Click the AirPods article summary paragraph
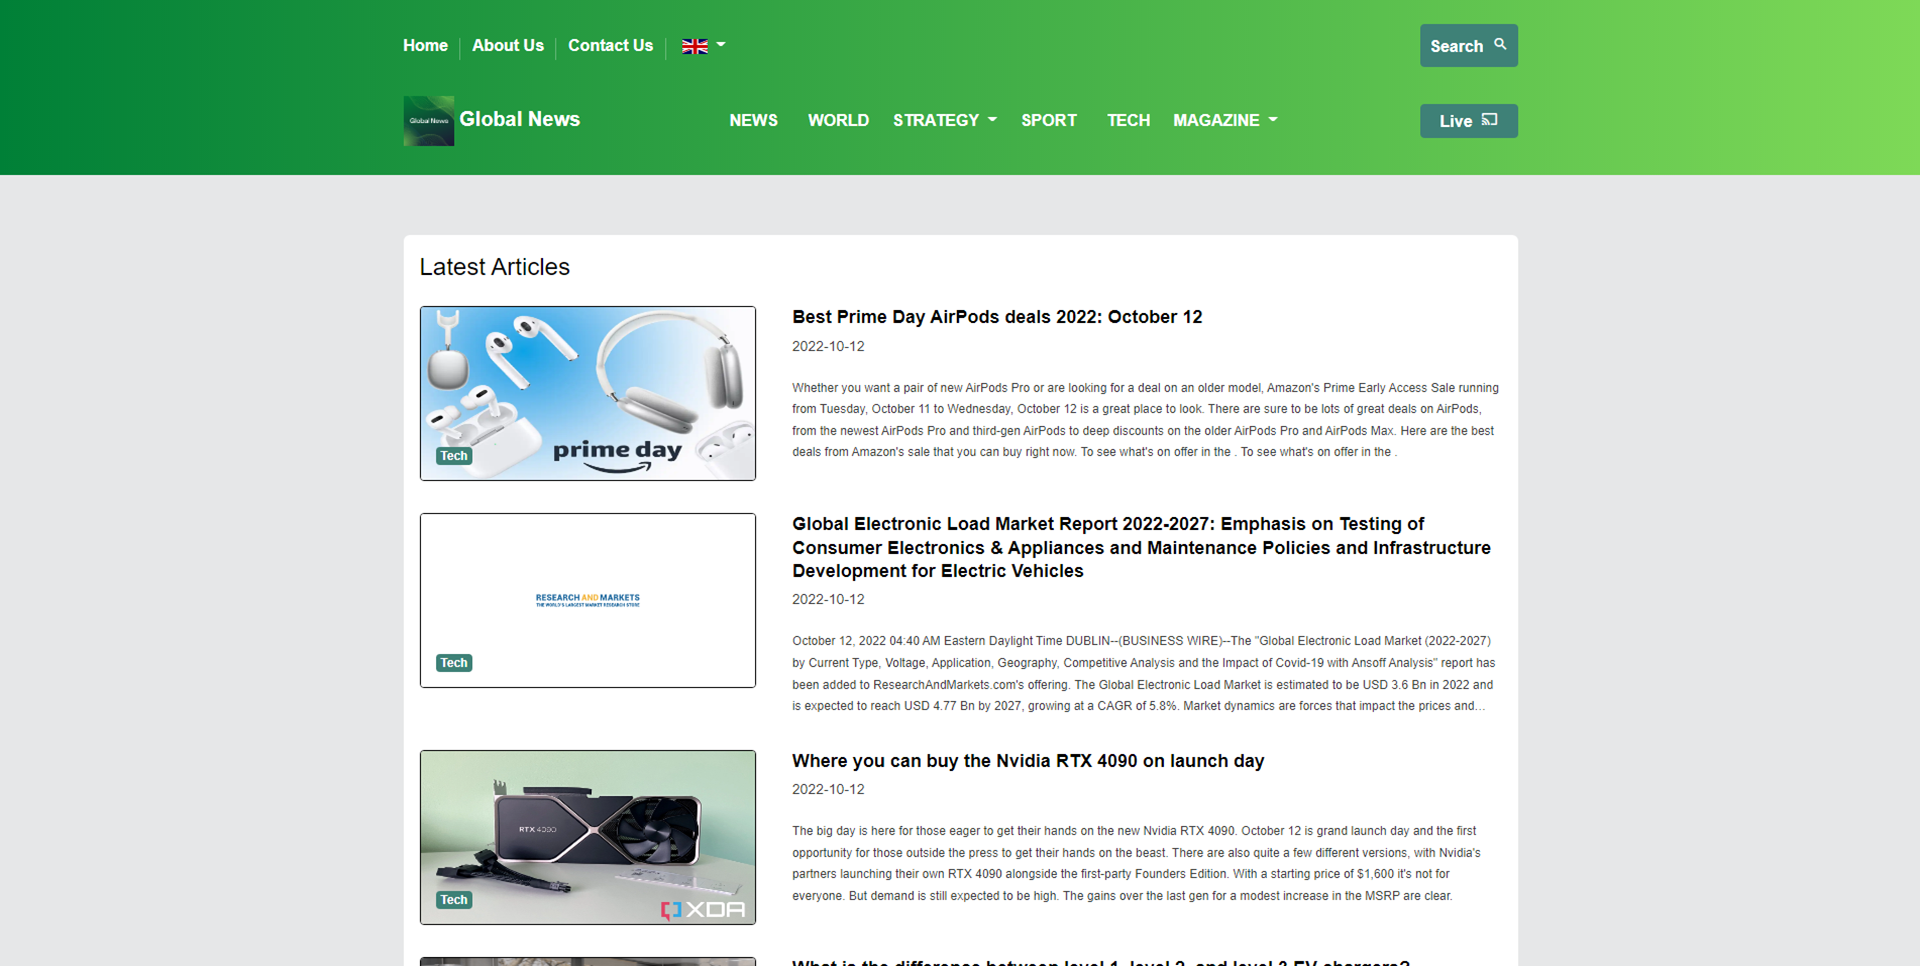Screen dimensions: 1920x966 point(1145,420)
